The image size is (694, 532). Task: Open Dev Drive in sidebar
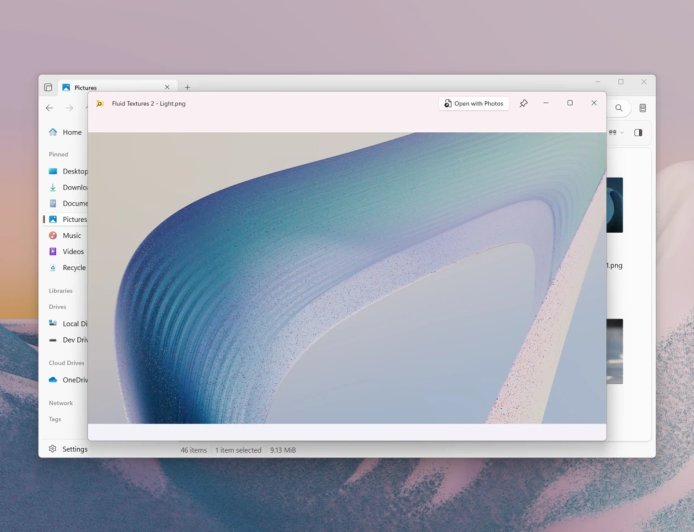click(x=66, y=340)
